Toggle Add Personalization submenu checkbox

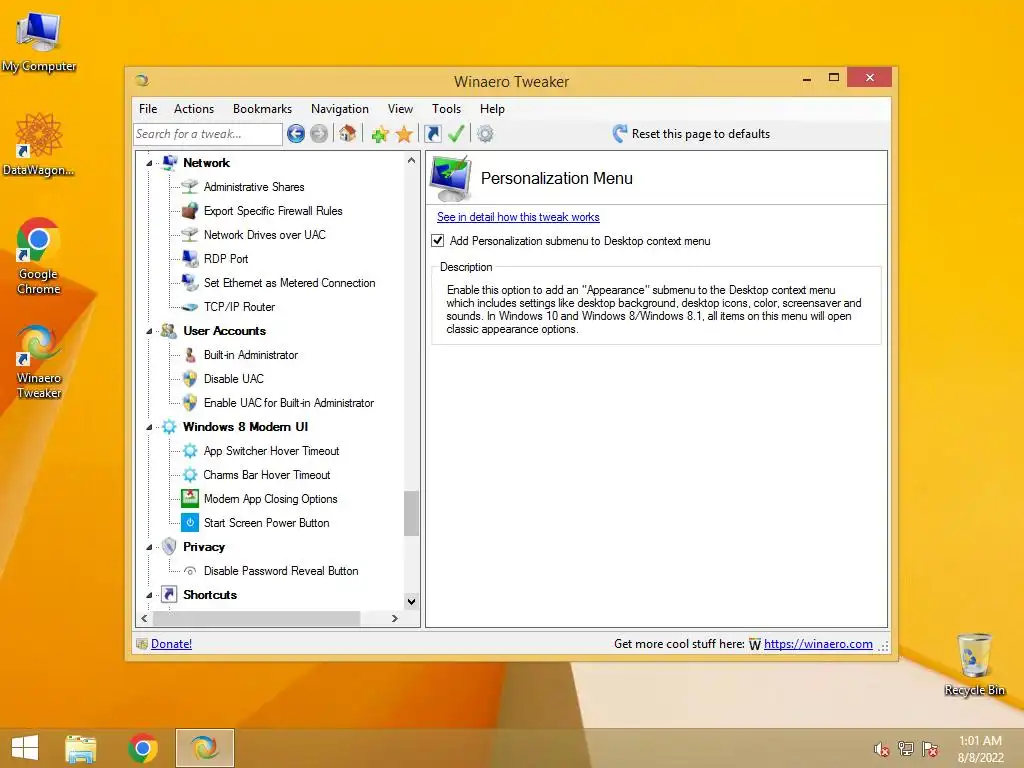tap(438, 241)
